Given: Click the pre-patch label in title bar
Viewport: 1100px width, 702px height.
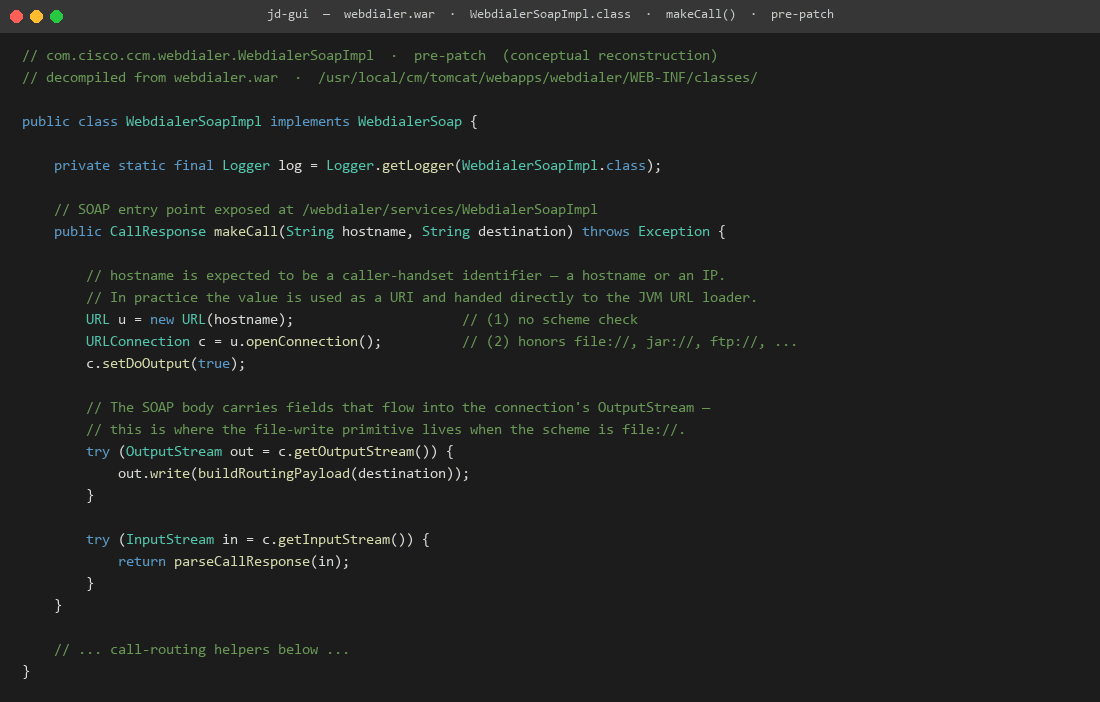Looking at the screenshot, I should 802,15.
